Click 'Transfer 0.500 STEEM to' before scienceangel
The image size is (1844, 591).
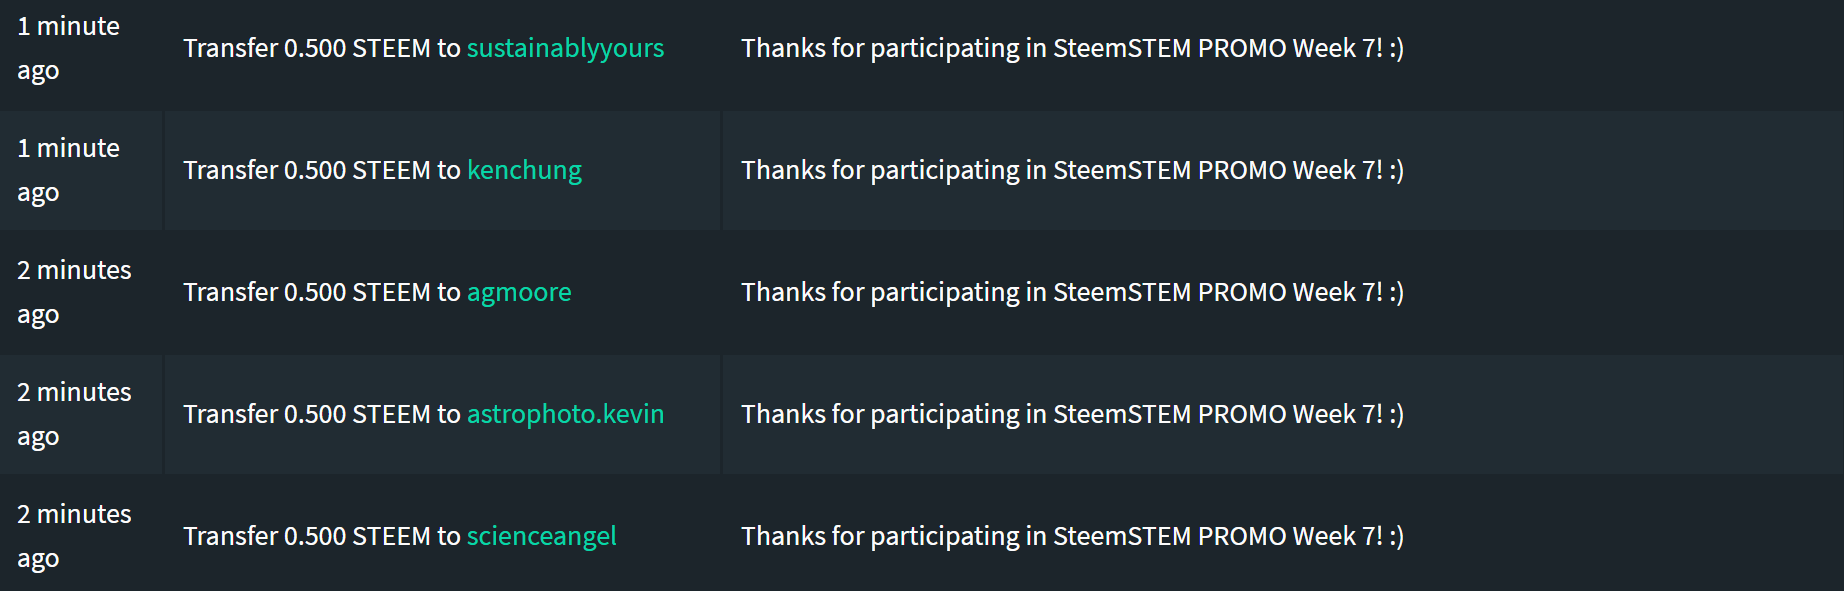click(322, 537)
